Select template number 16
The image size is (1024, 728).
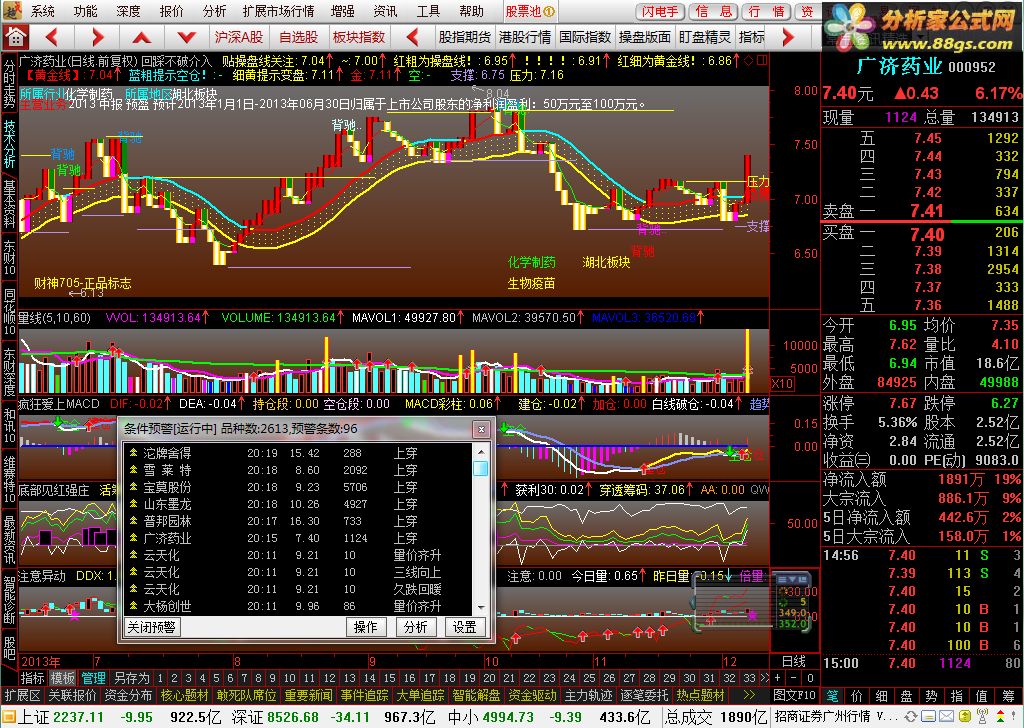tap(409, 678)
